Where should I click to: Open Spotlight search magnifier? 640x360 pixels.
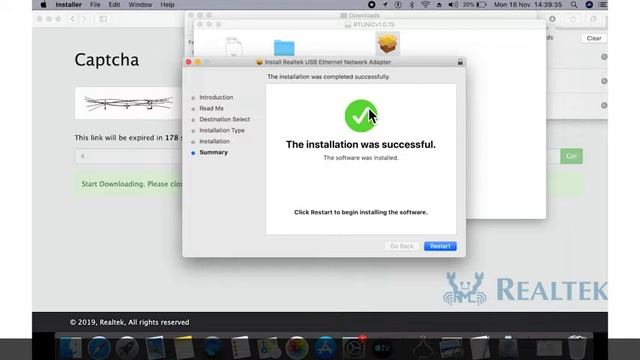(574, 5)
